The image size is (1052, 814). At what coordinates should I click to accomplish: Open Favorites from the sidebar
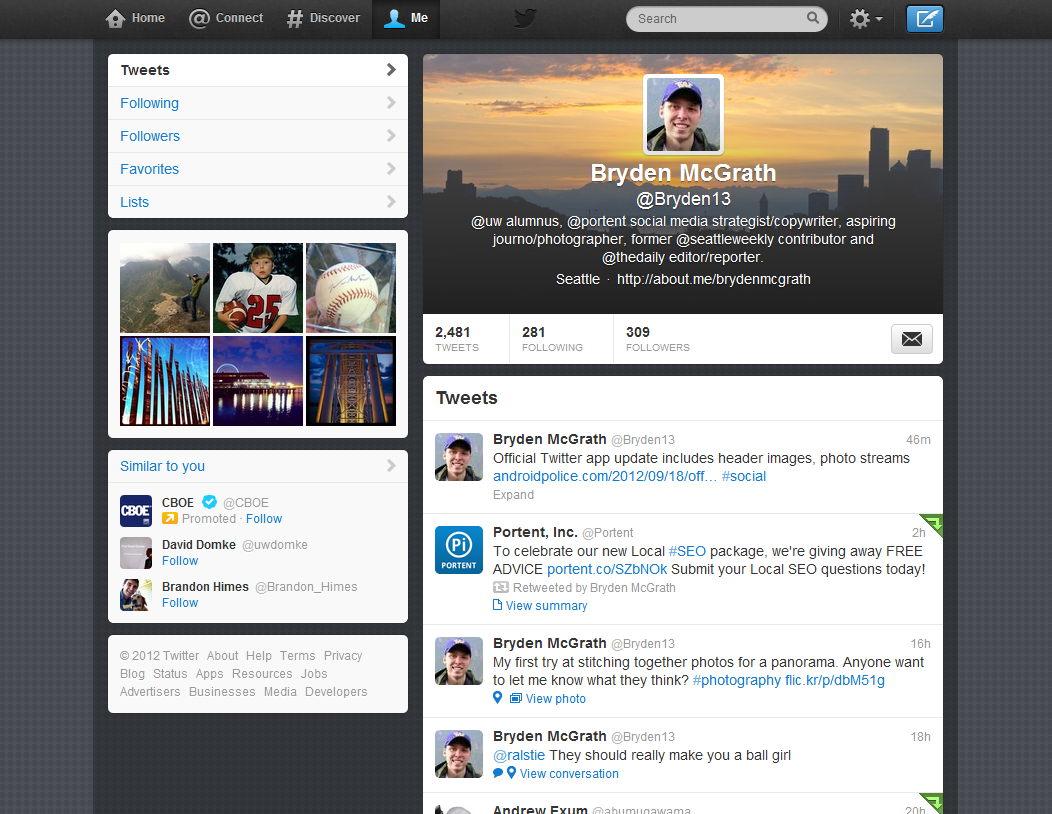coord(151,169)
